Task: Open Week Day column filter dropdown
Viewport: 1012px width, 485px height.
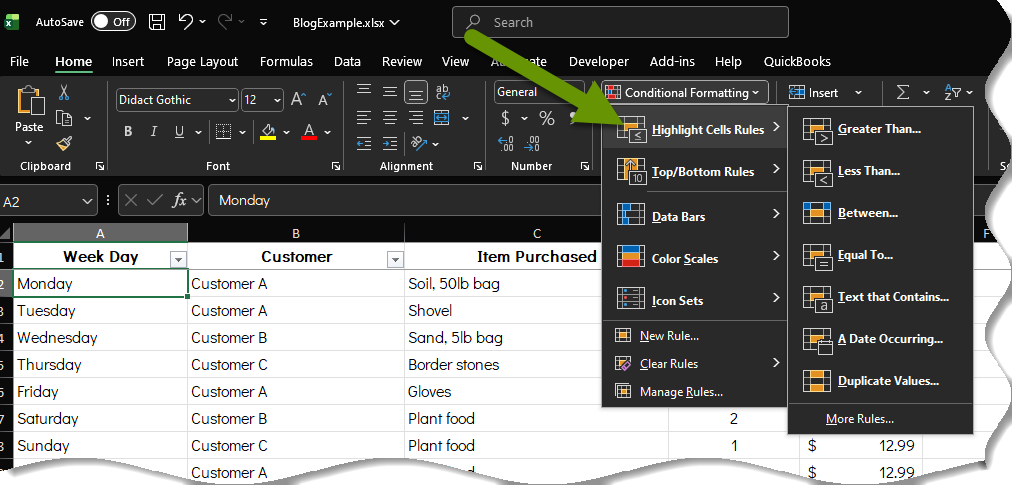Action: (x=178, y=259)
